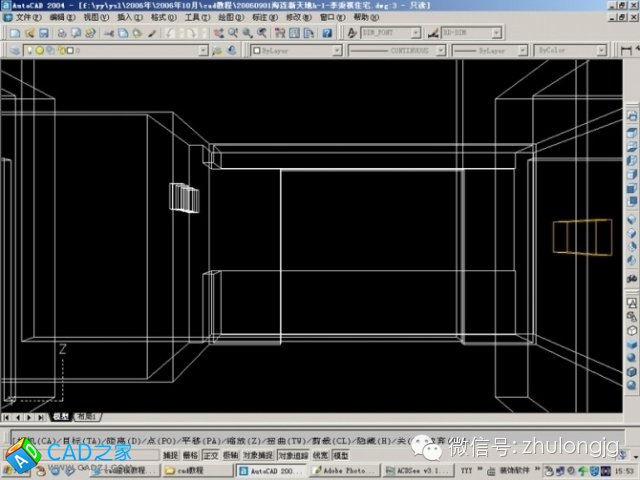Viewport: 640px width, 480px height.
Task: Switch to the 布局1 layout tab
Action: pyautogui.click(x=88, y=416)
